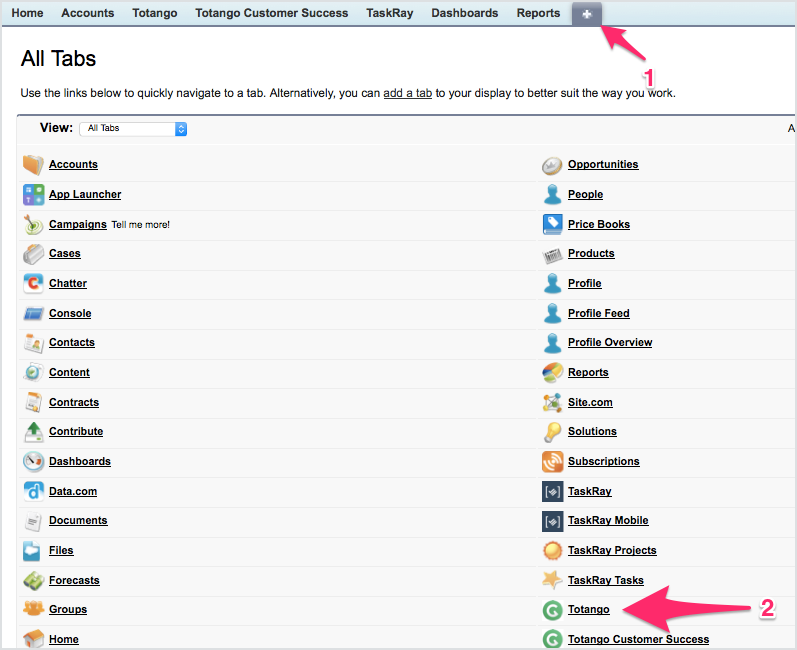Open the Profile link
This screenshot has width=797, height=650.
(585, 284)
